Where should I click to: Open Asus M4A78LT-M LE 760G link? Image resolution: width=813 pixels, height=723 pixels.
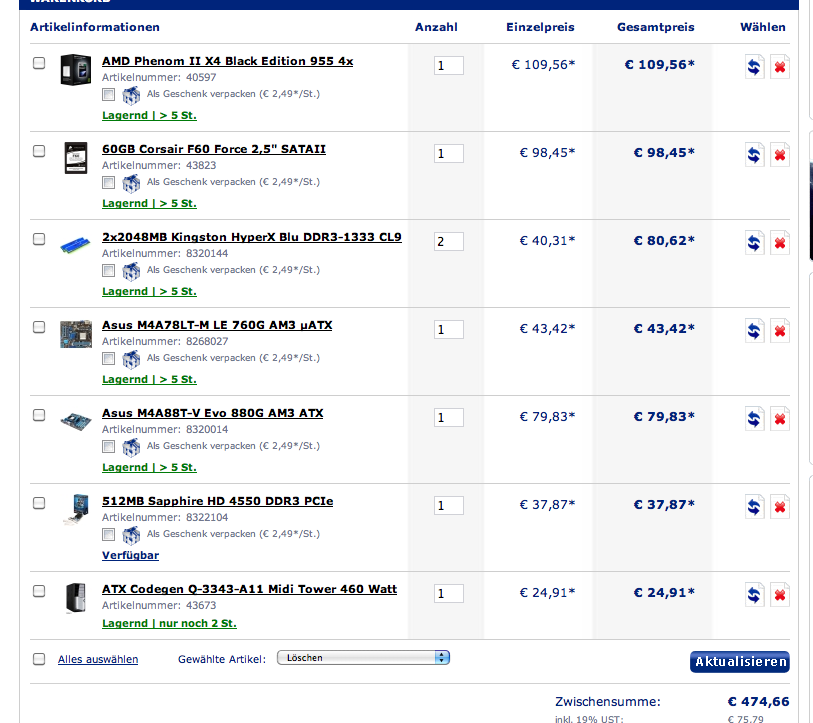[x=217, y=325]
